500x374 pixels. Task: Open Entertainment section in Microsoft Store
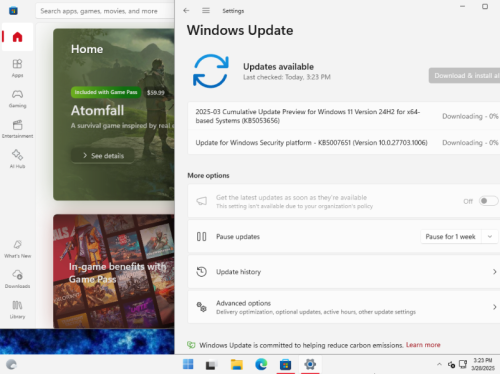(x=17, y=129)
